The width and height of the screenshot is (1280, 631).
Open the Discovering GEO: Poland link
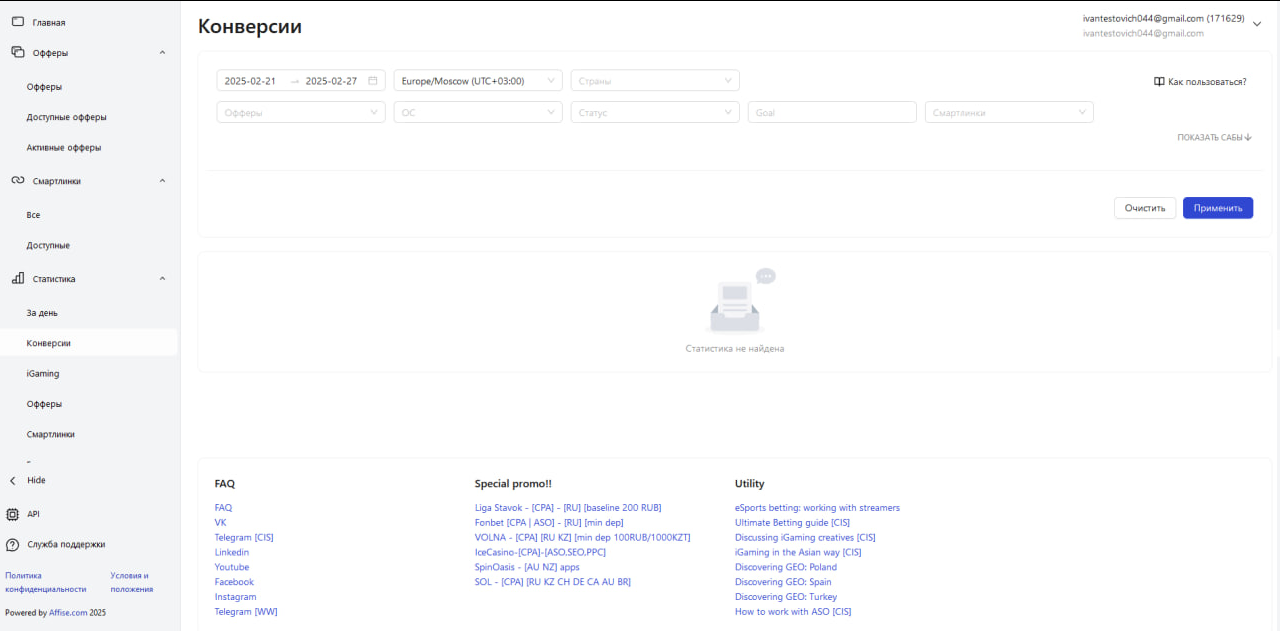tap(786, 567)
